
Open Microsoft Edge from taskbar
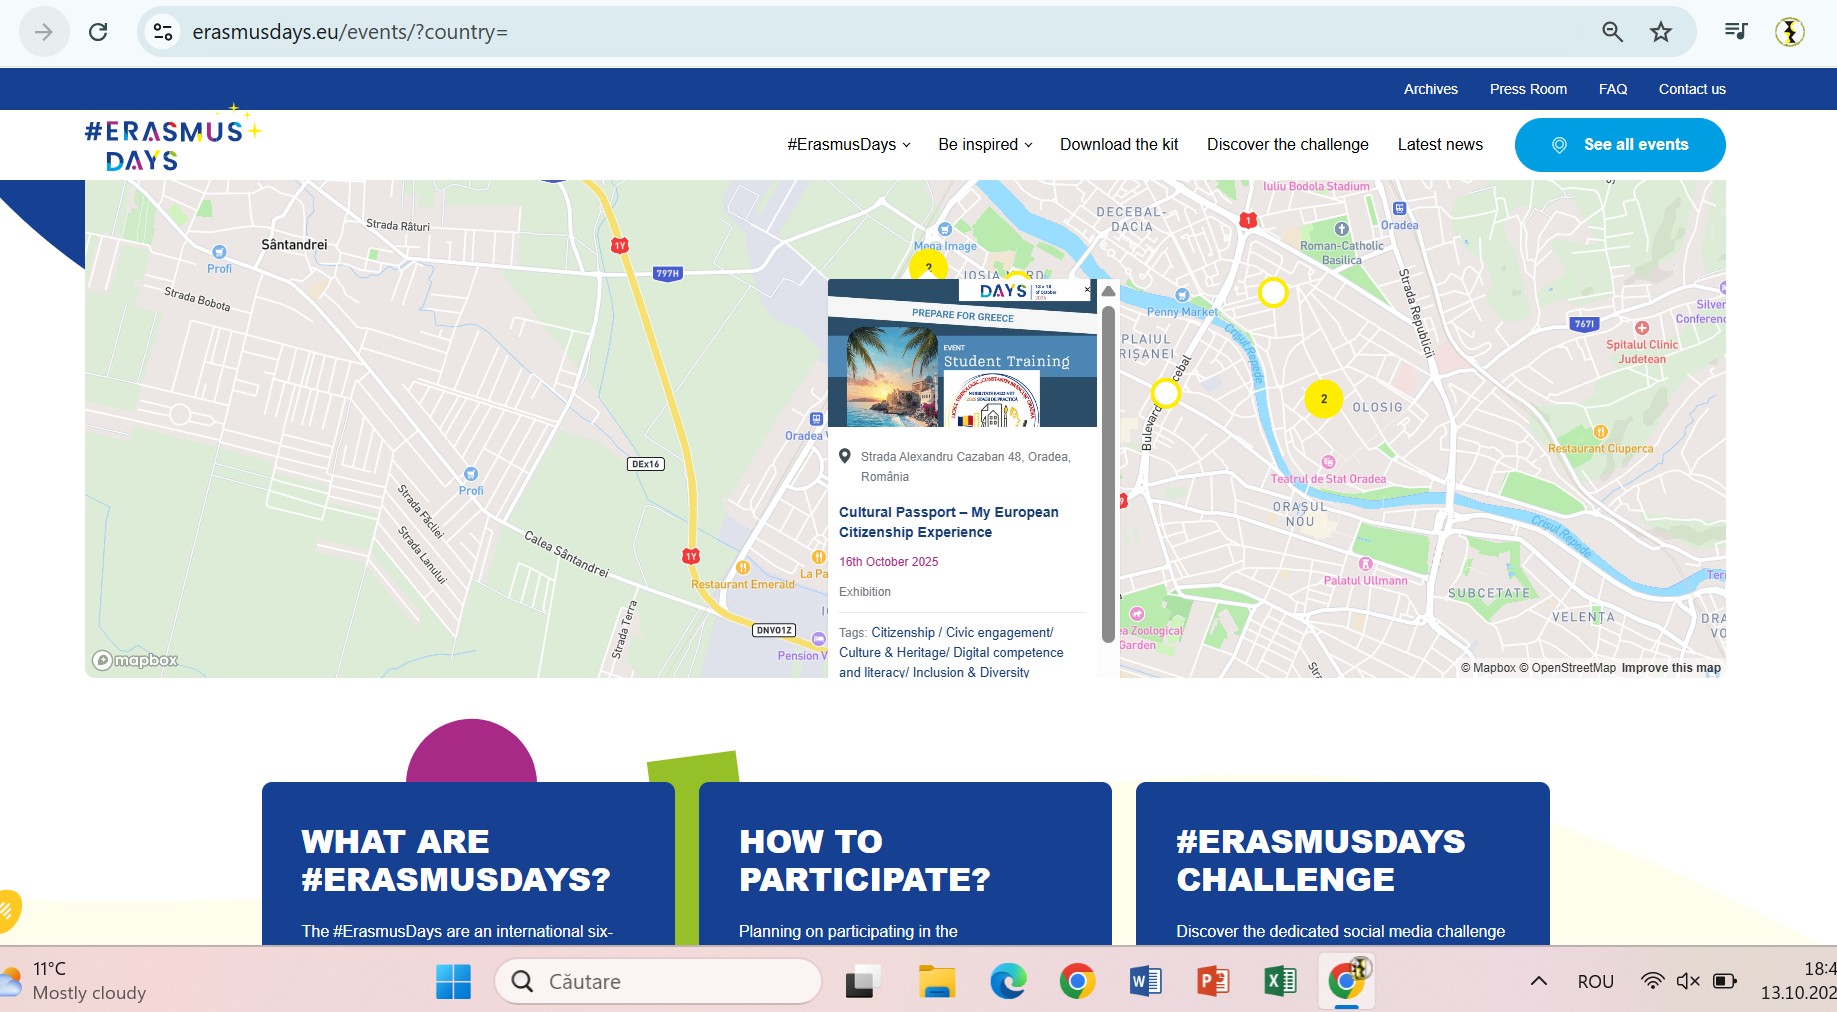click(x=1008, y=982)
